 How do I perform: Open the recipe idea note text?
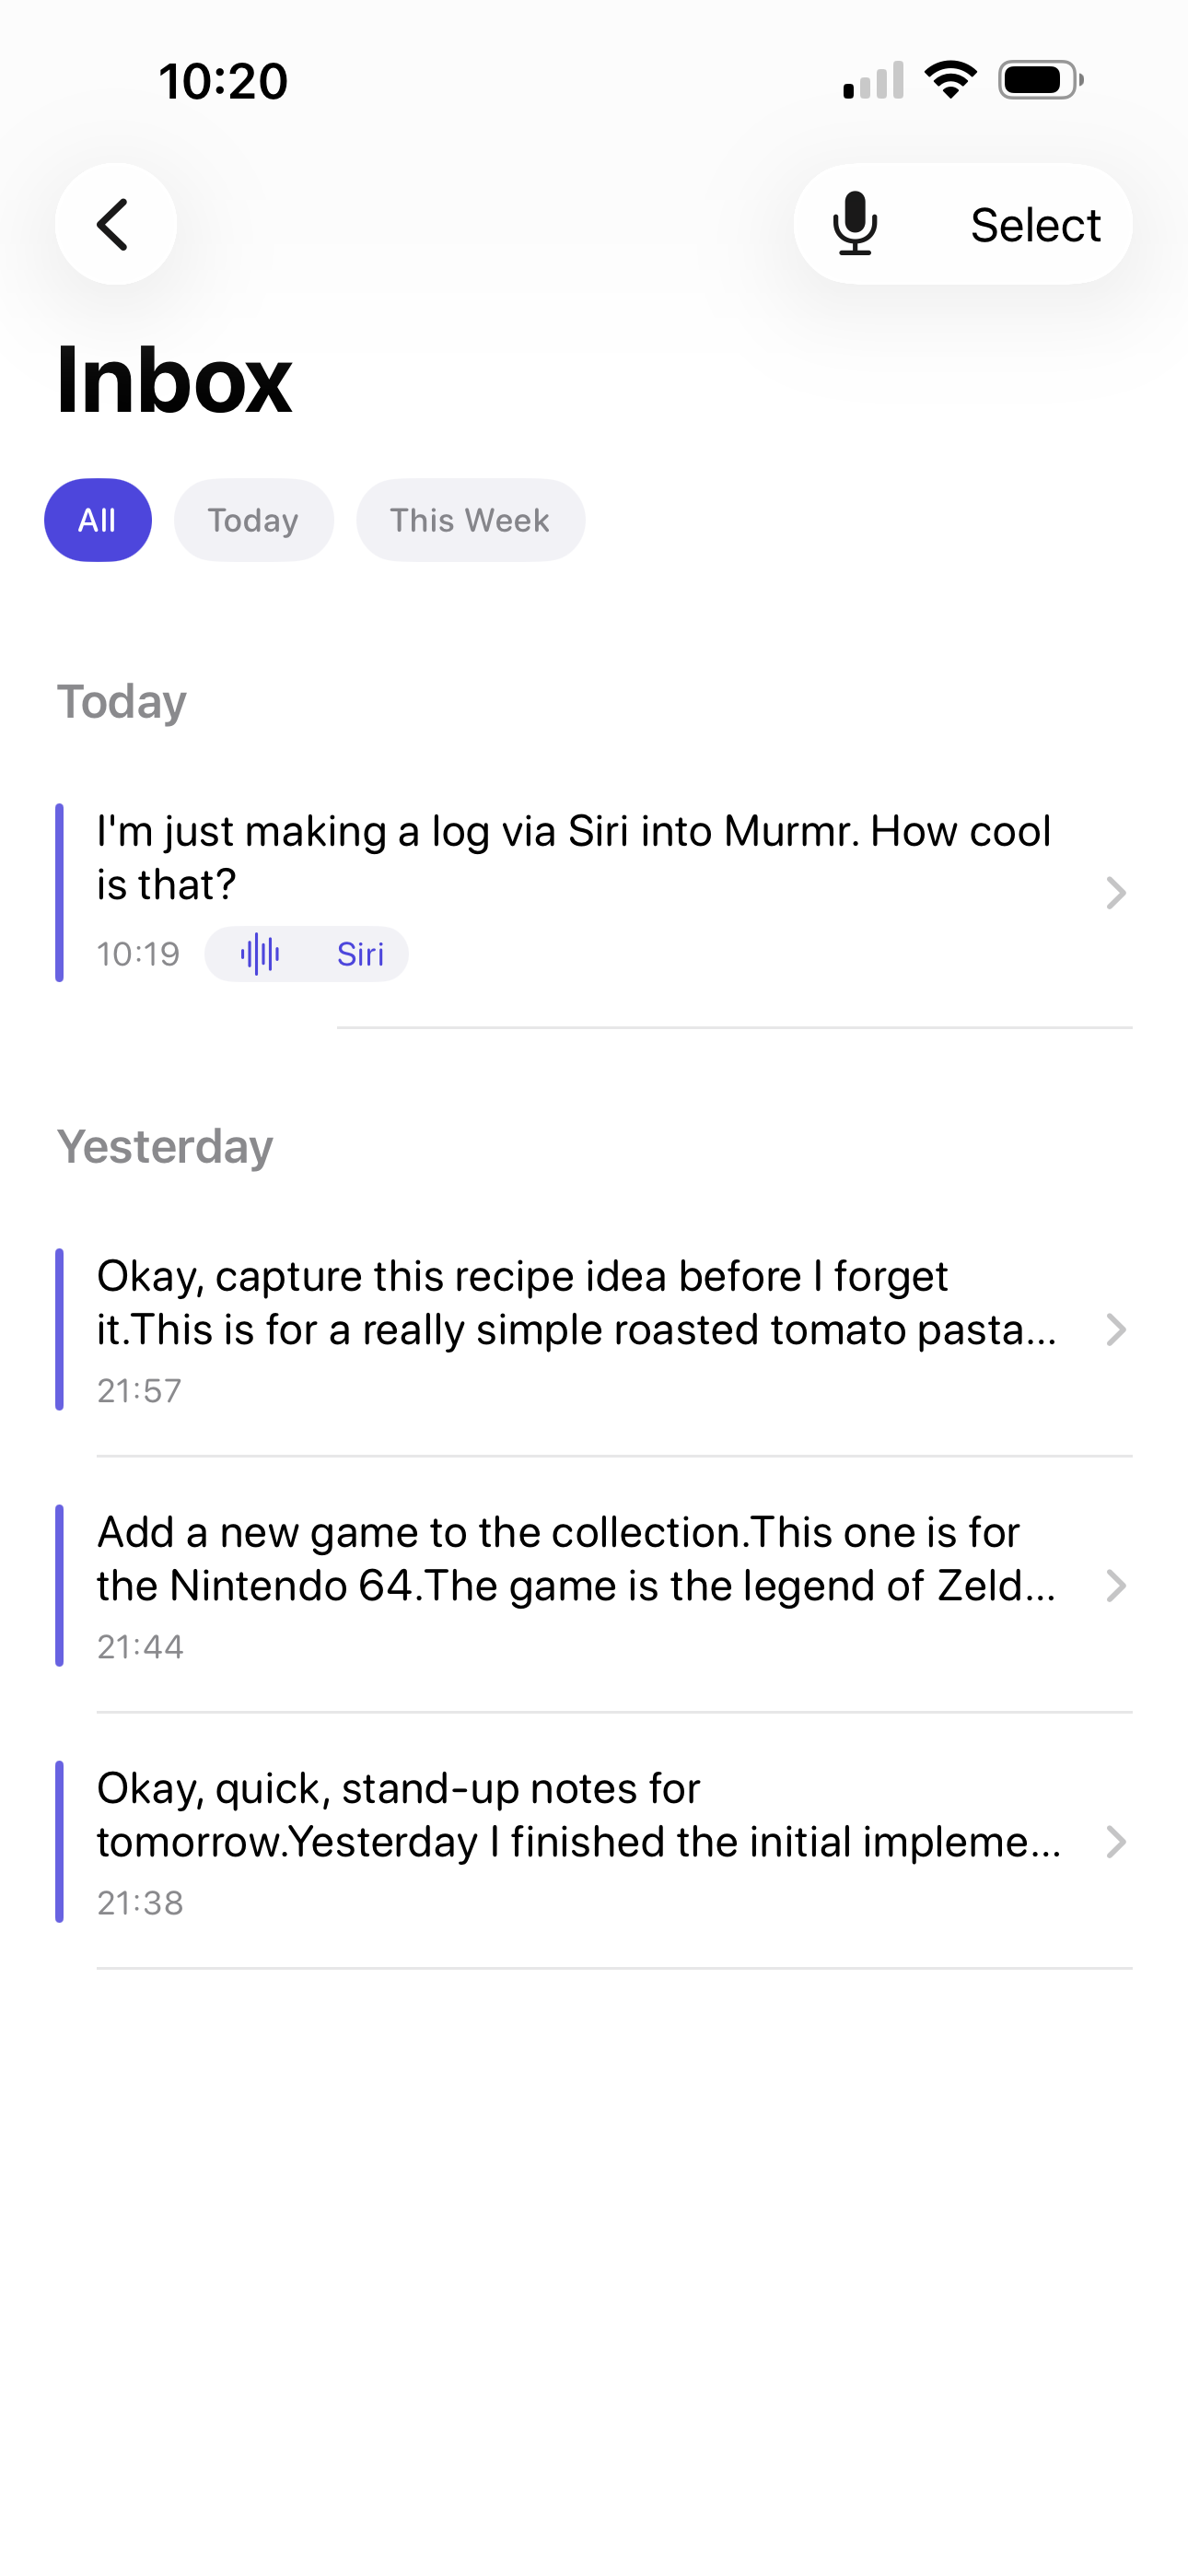pos(575,1303)
